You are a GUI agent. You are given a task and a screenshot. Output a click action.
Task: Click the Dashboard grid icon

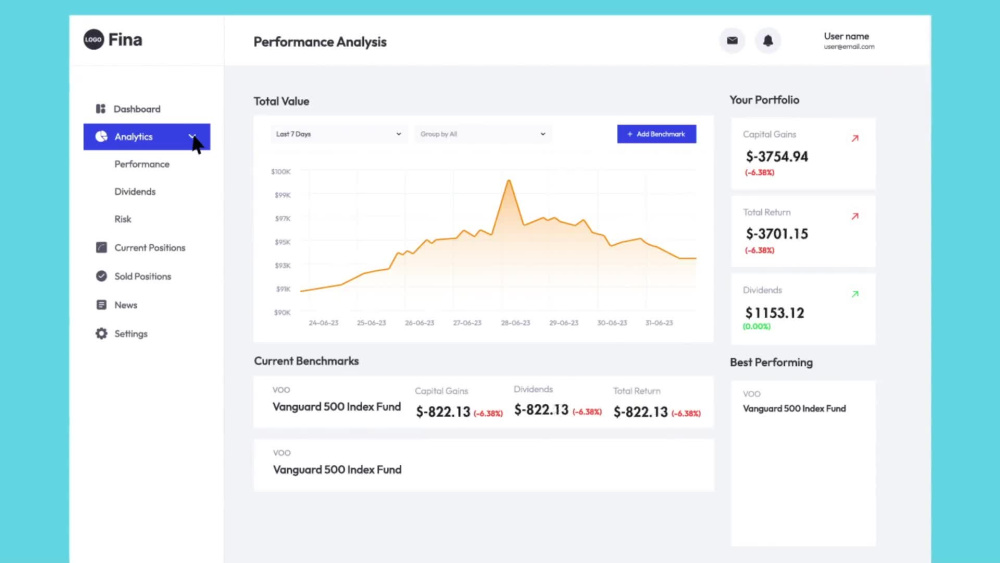pyautogui.click(x=101, y=109)
